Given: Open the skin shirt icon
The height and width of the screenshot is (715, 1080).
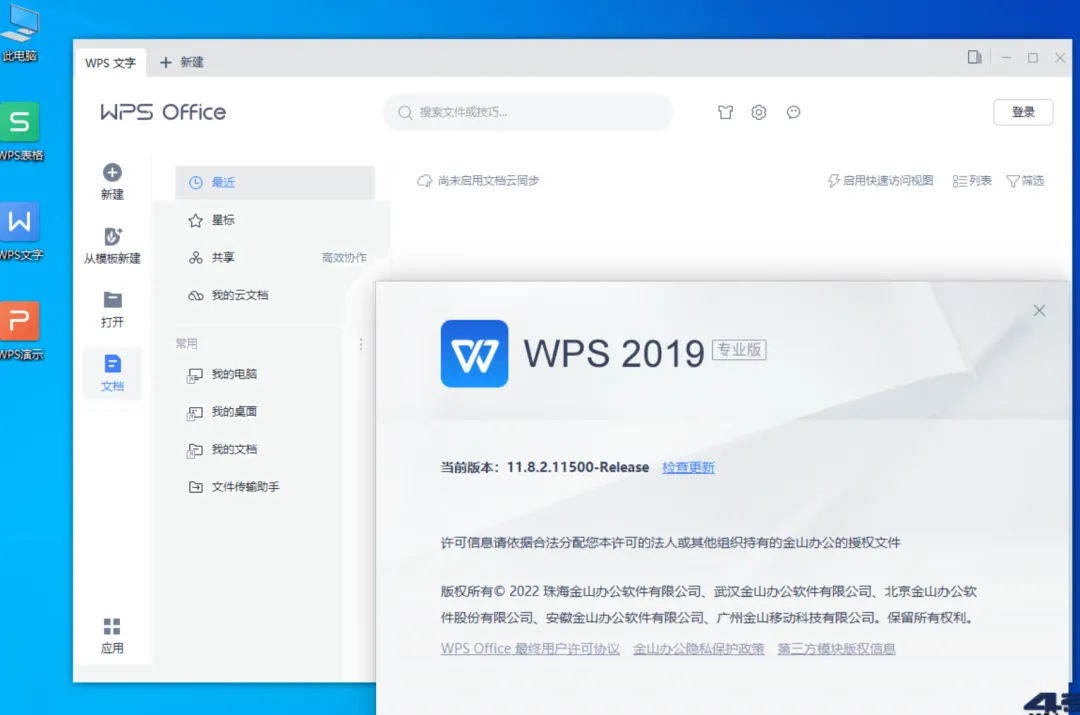Looking at the screenshot, I should pos(725,112).
